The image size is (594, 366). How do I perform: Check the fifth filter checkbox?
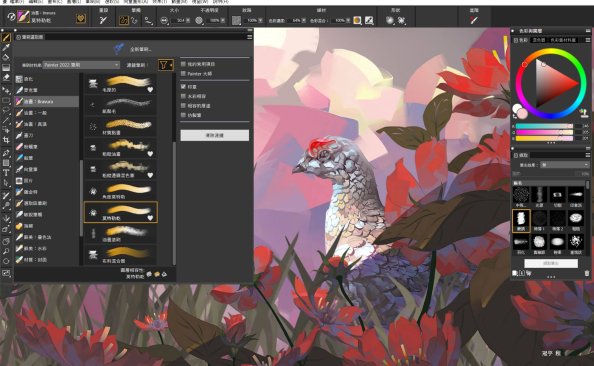pyautogui.click(x=183, y=106)
